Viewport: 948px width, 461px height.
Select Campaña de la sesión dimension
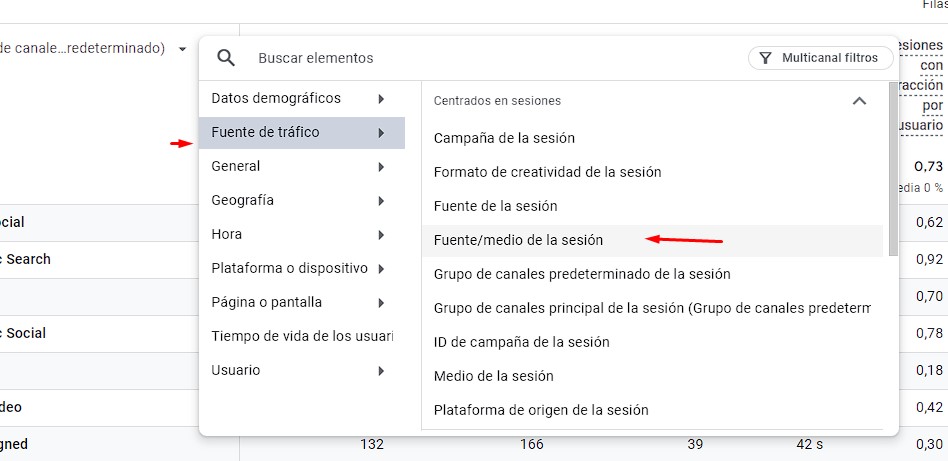click(x=504, y=138)
